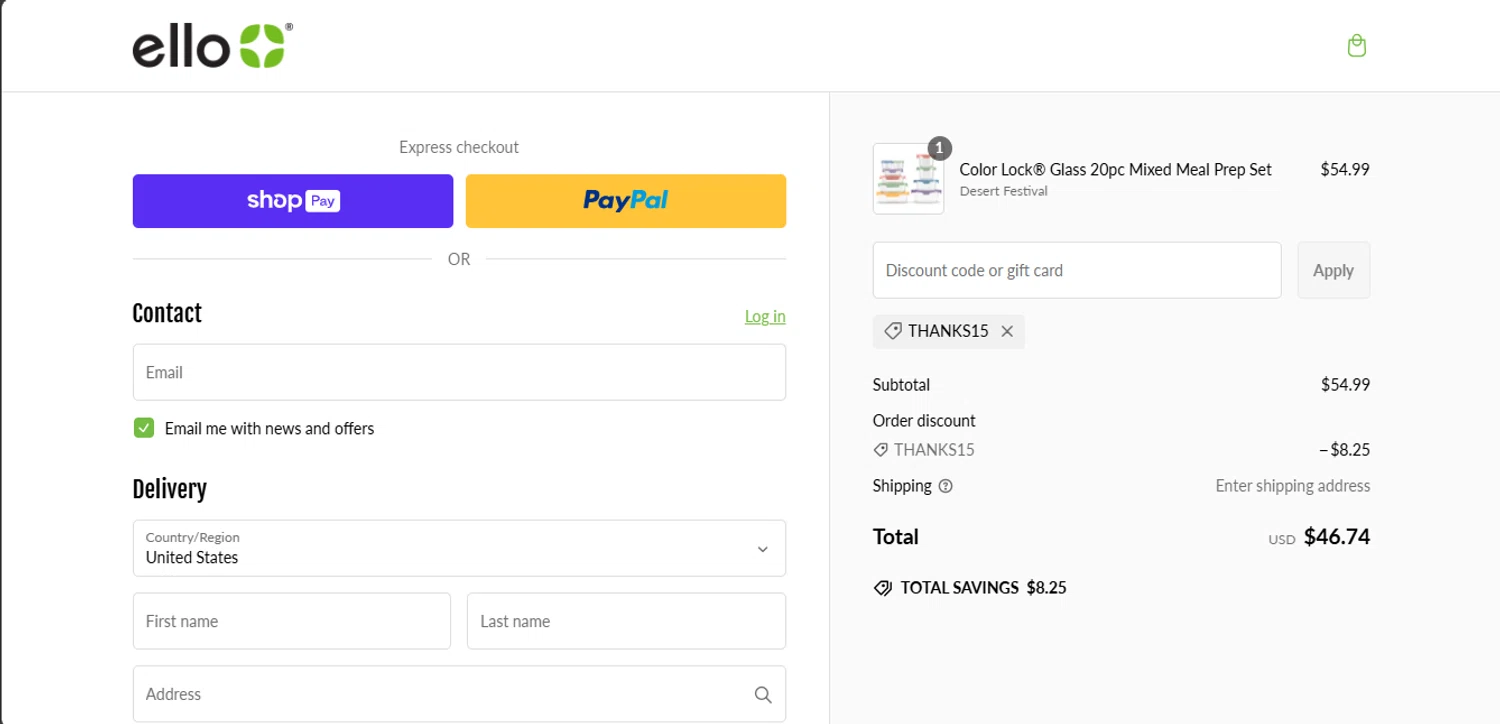
Task: Click the address search magnifier icon
Action: click(x=763, y=694)
